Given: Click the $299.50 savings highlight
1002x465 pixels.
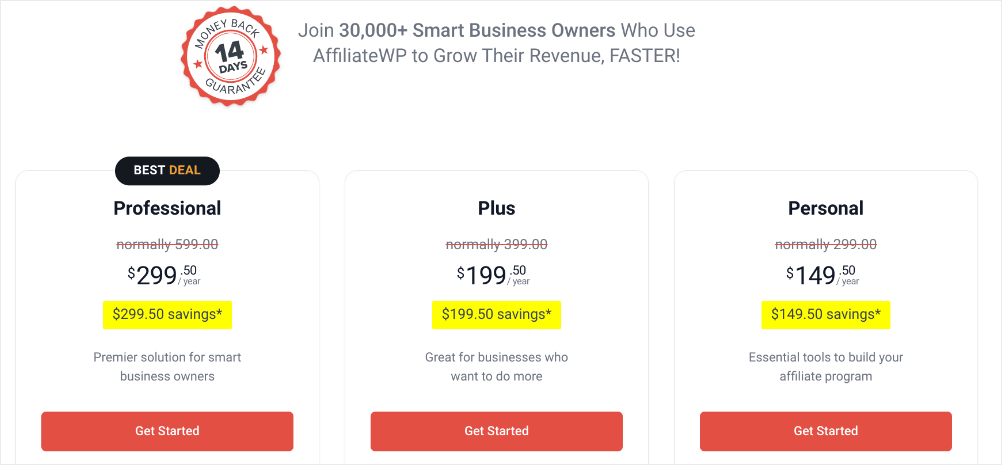Looking at the screenshot, I should (167, 315).
